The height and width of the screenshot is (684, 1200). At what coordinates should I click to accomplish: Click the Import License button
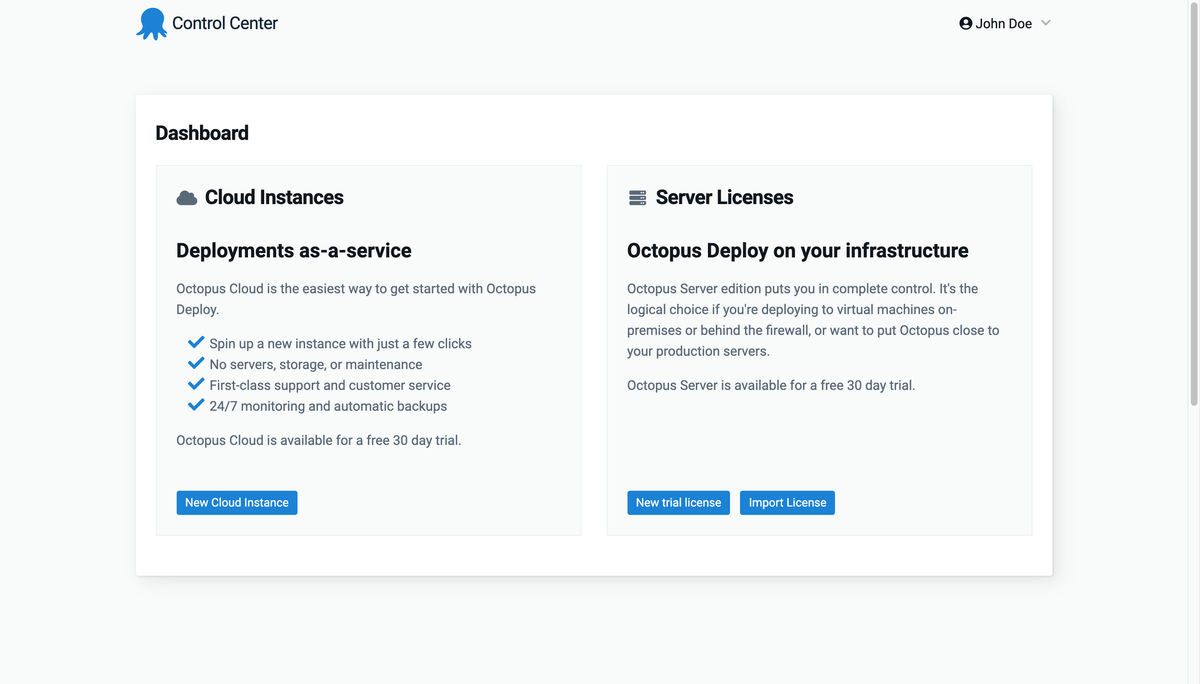787,502
